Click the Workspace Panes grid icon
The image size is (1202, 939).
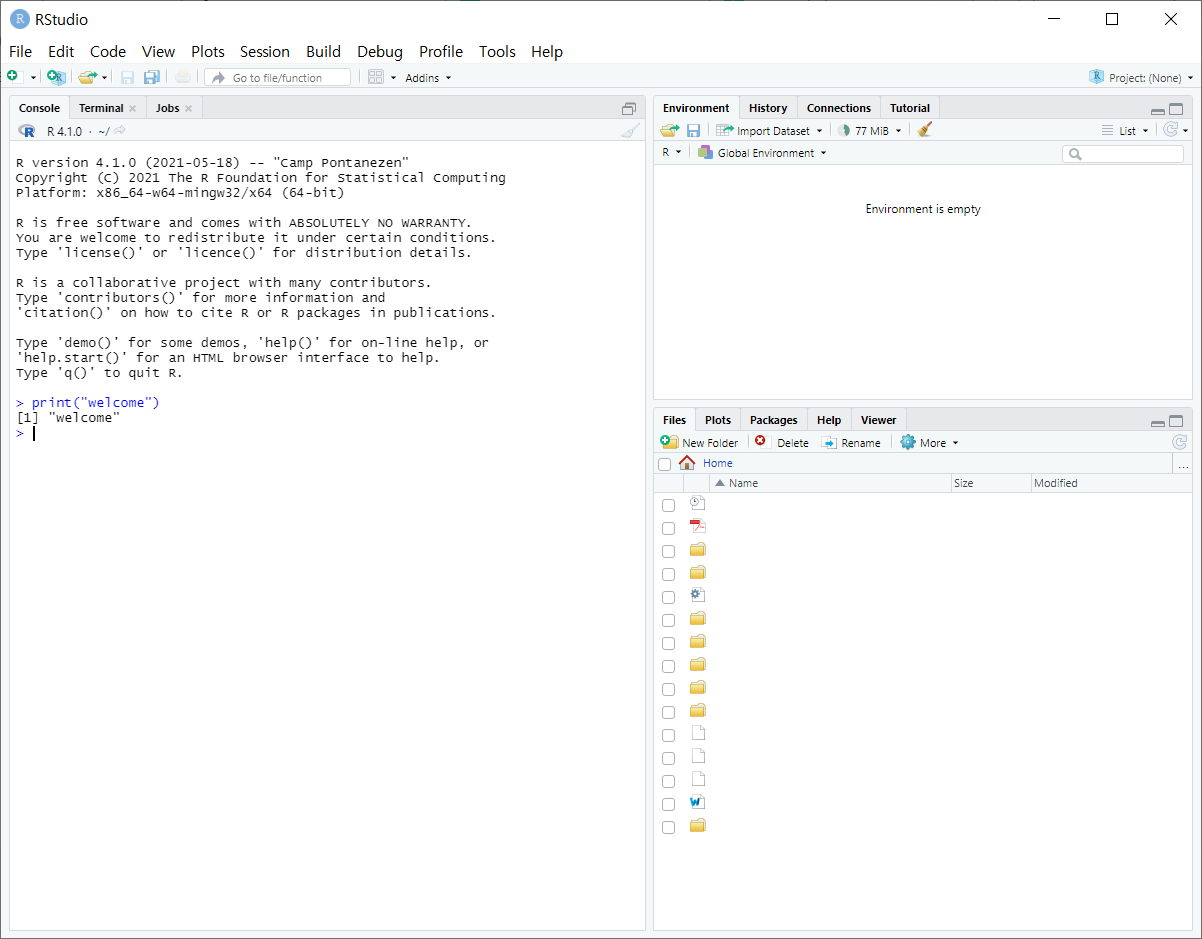point(376,77)
